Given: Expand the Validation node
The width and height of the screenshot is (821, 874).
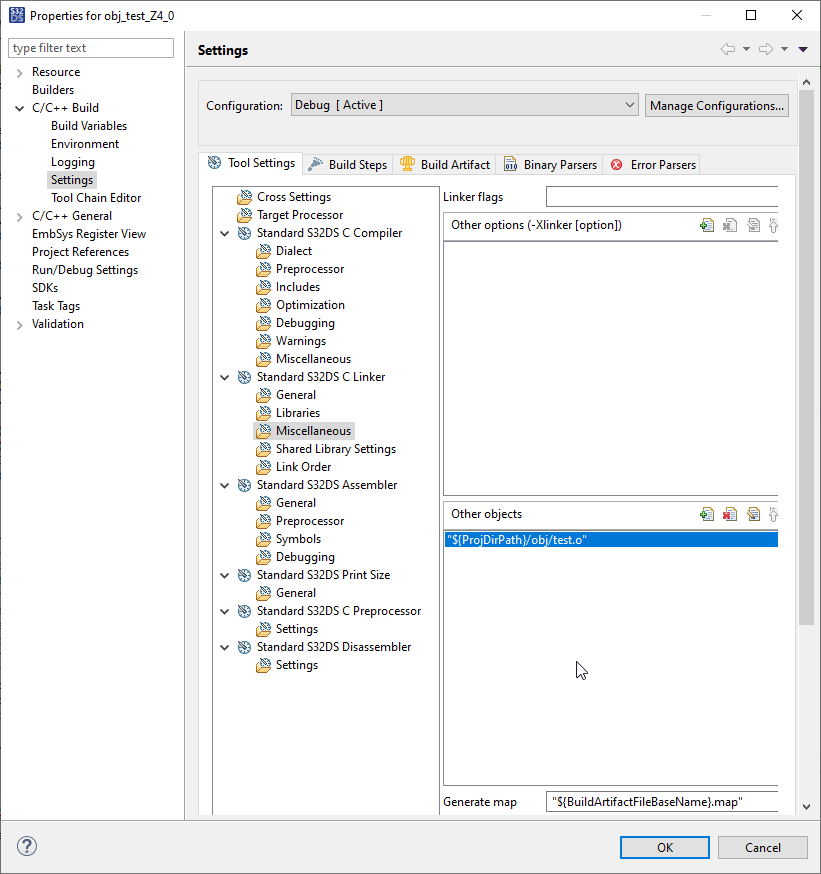Looking at the screenshot, I should [x=20, y=324].
